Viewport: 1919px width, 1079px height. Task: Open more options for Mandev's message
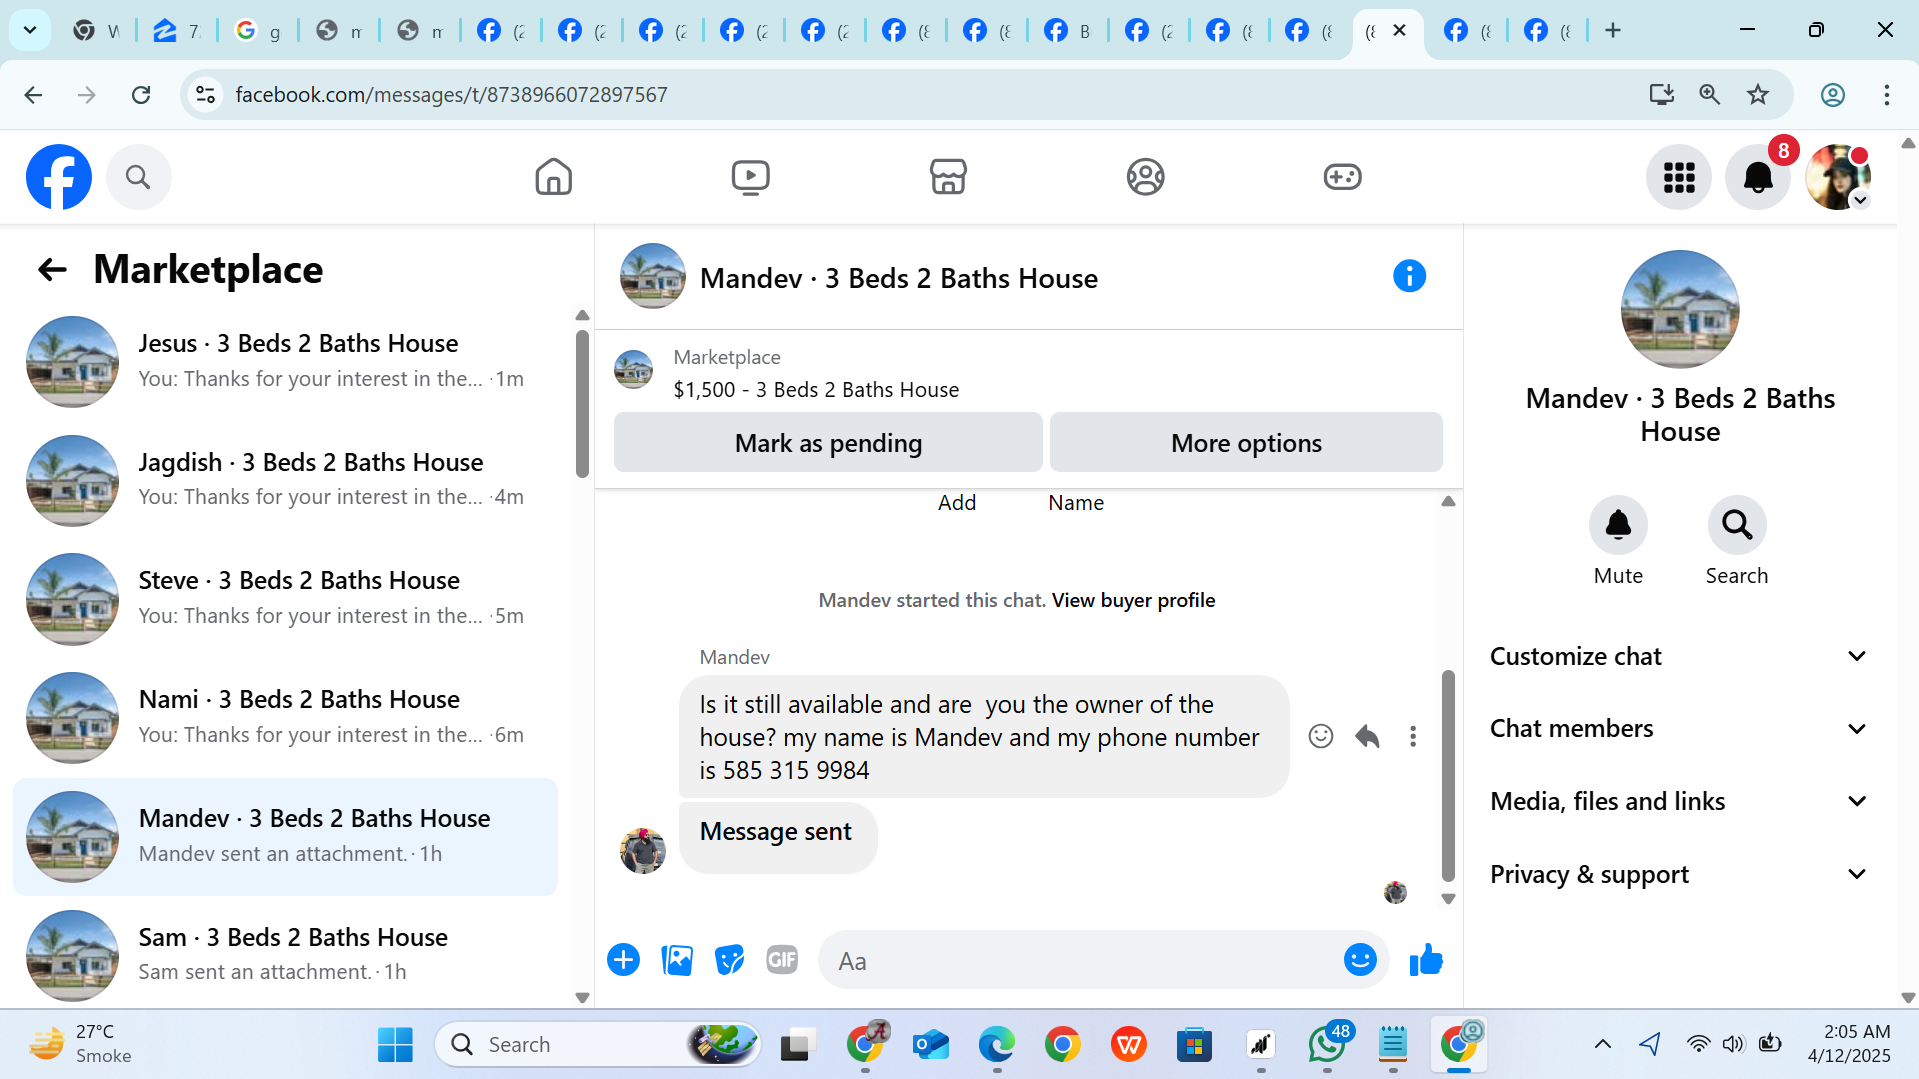pyautogui.click(x=1413, y=737)
